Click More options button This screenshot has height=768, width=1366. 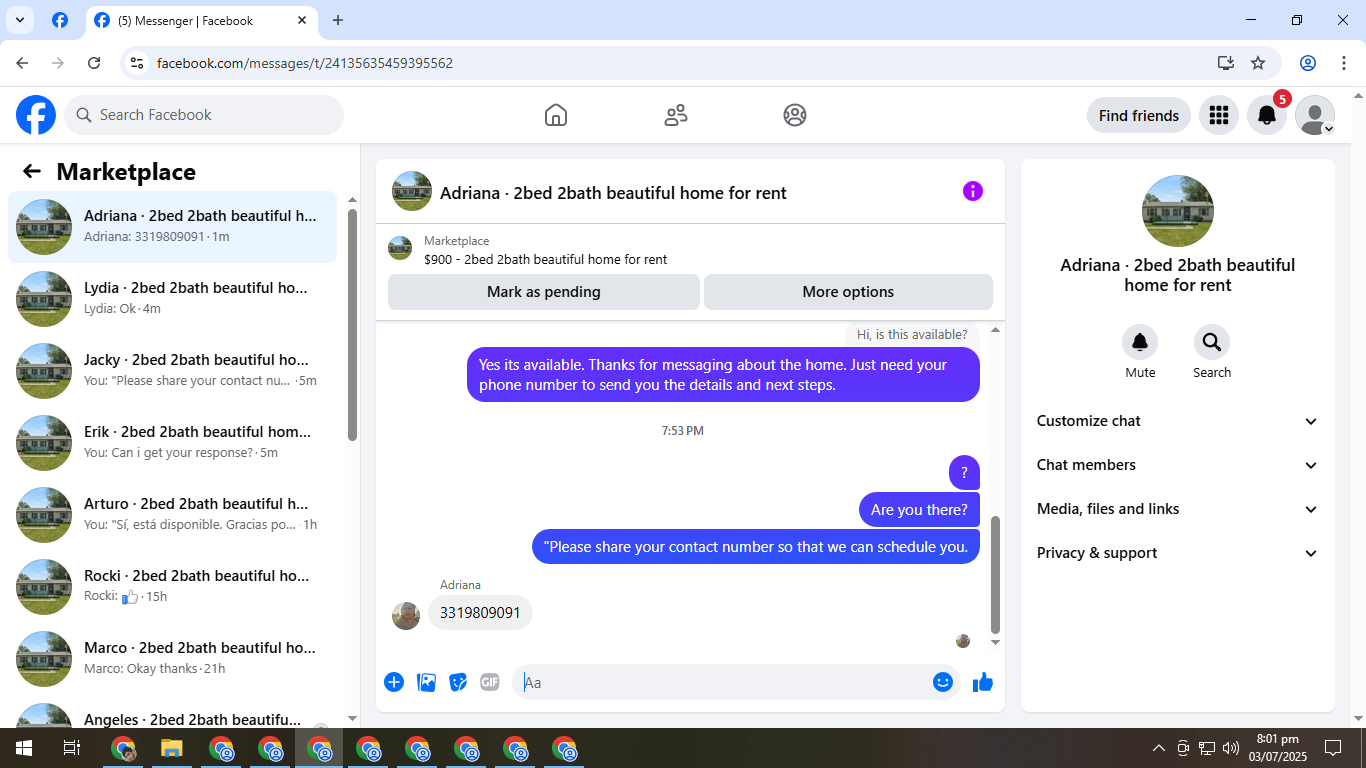848,292
